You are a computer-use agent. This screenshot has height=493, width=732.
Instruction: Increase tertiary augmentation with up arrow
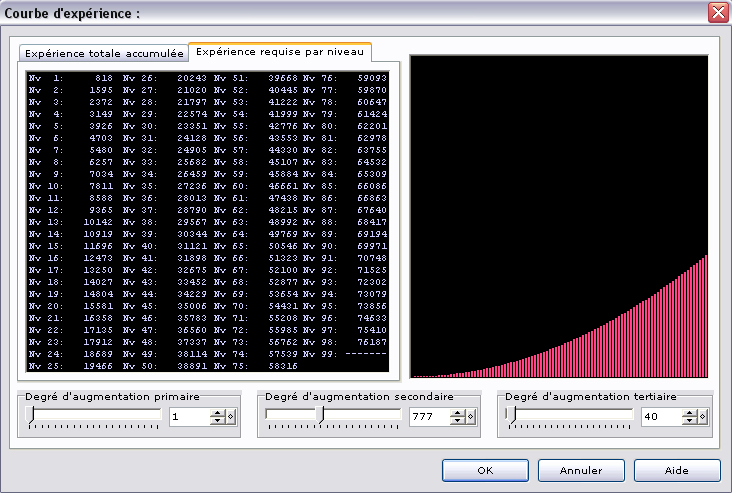(688, 413)
